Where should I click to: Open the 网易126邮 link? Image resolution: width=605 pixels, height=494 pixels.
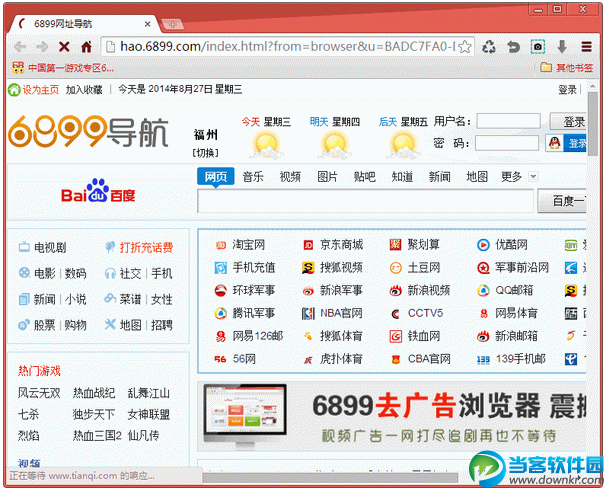tap(258, 336)
